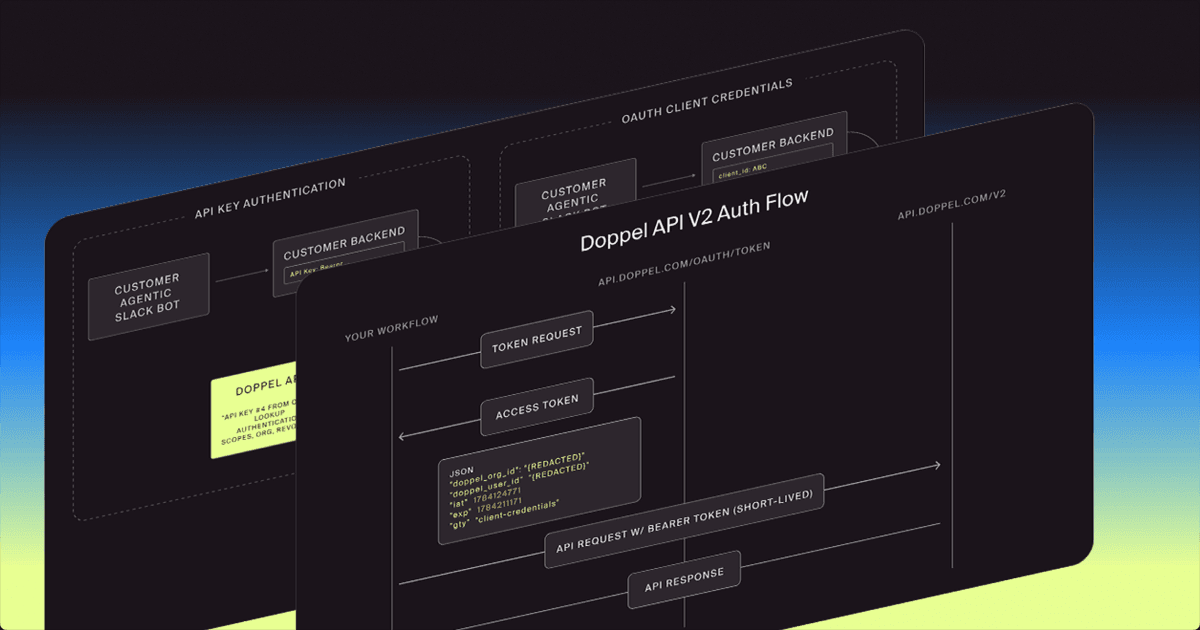
Task: Click CUSTOMER BACKEND box in API Key Authentication panel
Action: click(x=344, y=254)
